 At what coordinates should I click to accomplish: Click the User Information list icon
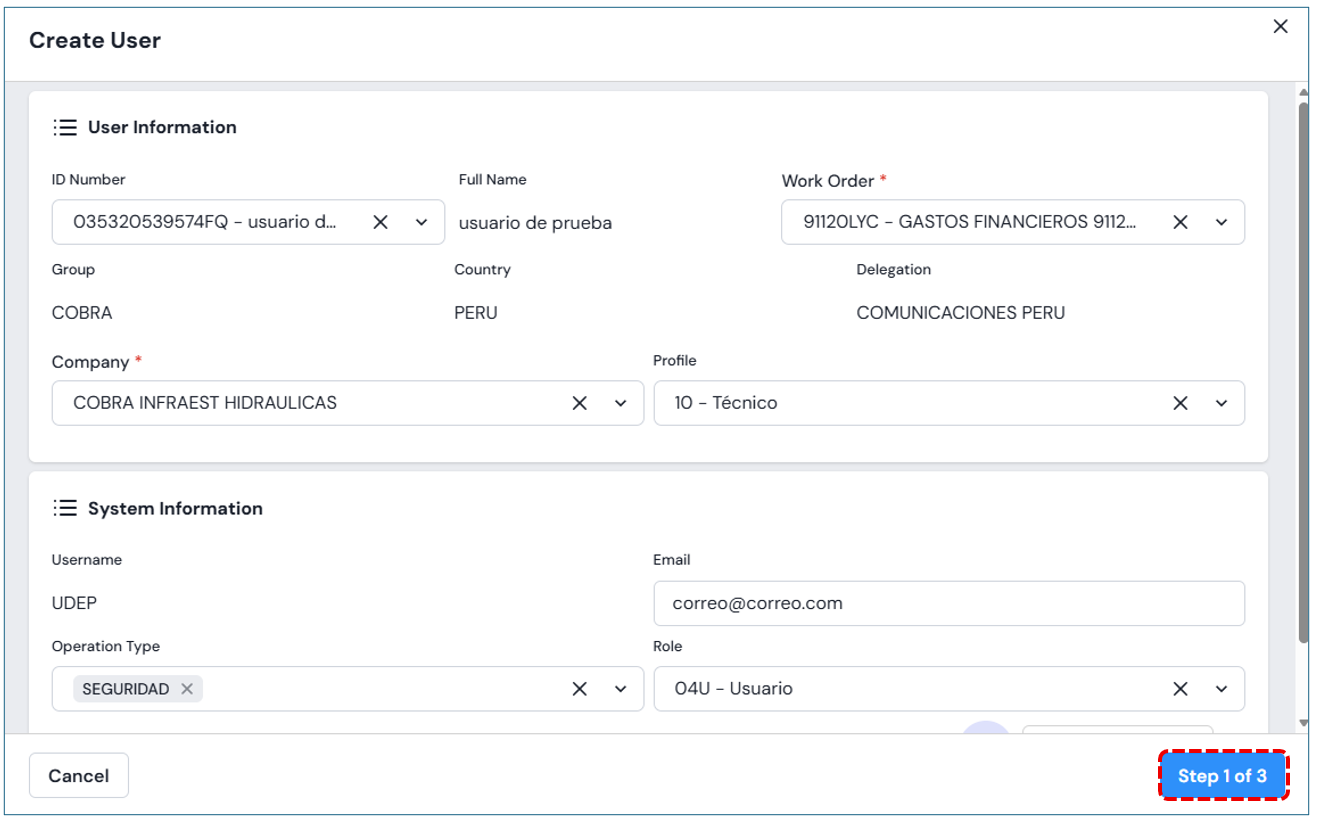65,128
